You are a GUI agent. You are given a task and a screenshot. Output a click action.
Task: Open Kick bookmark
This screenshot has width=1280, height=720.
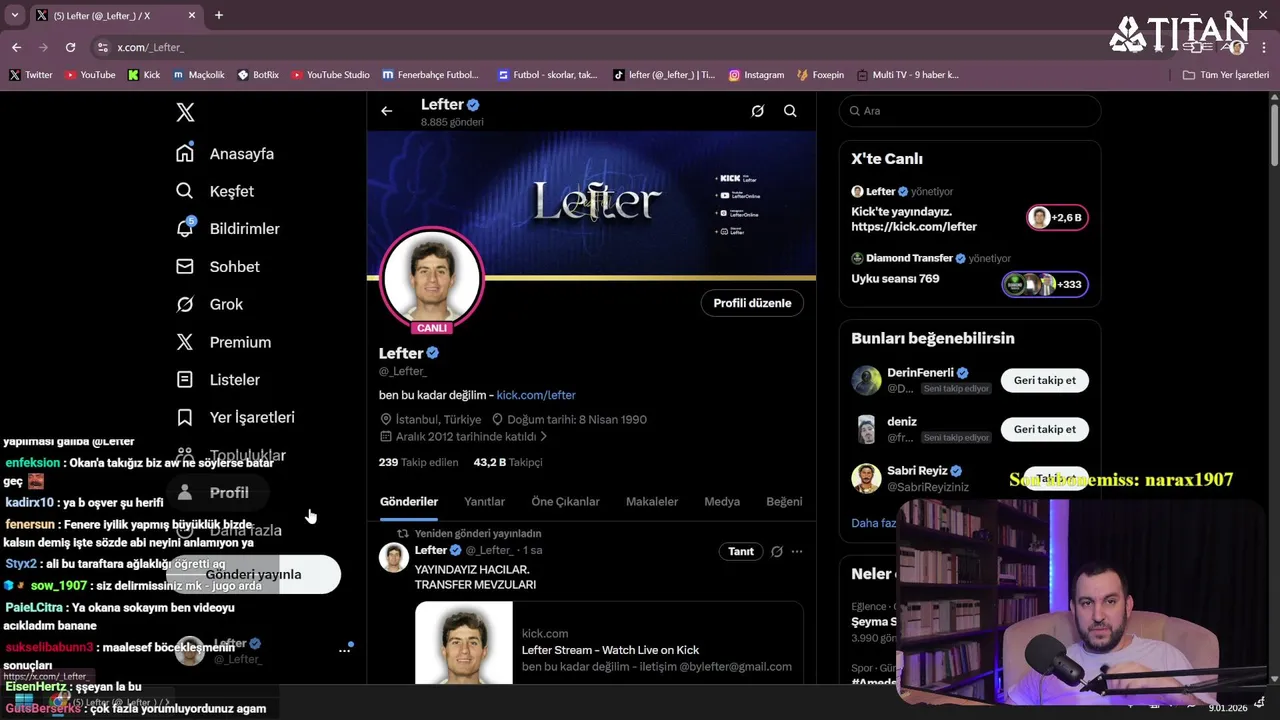coord(144,75)
